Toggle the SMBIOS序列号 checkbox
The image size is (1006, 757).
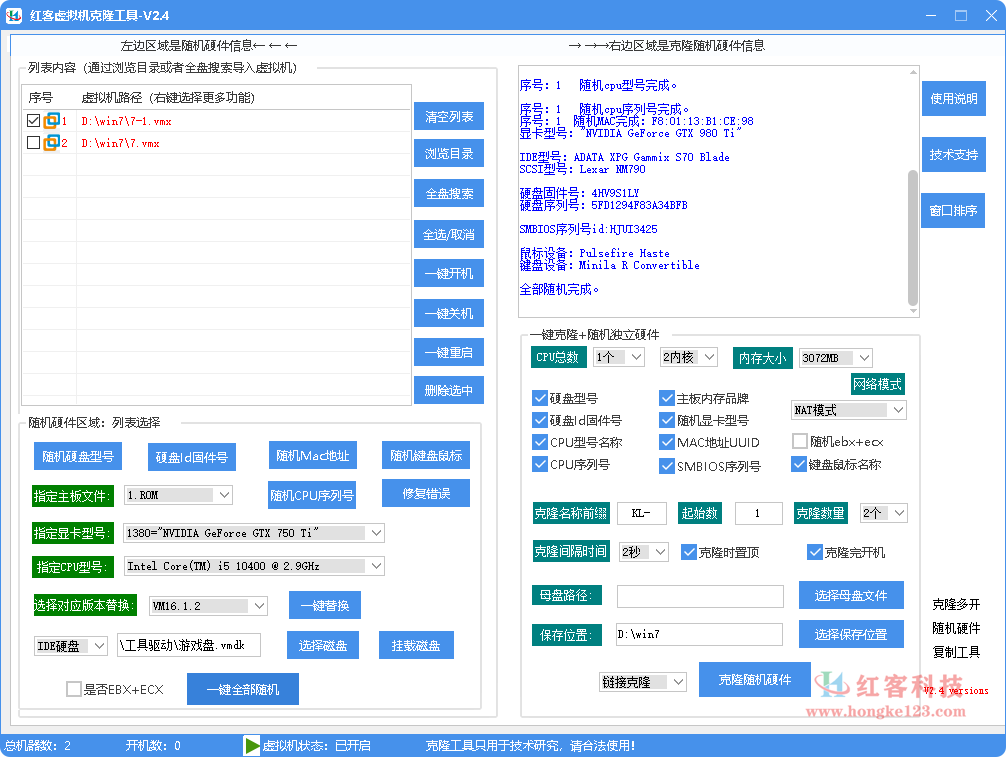[667, 466]
